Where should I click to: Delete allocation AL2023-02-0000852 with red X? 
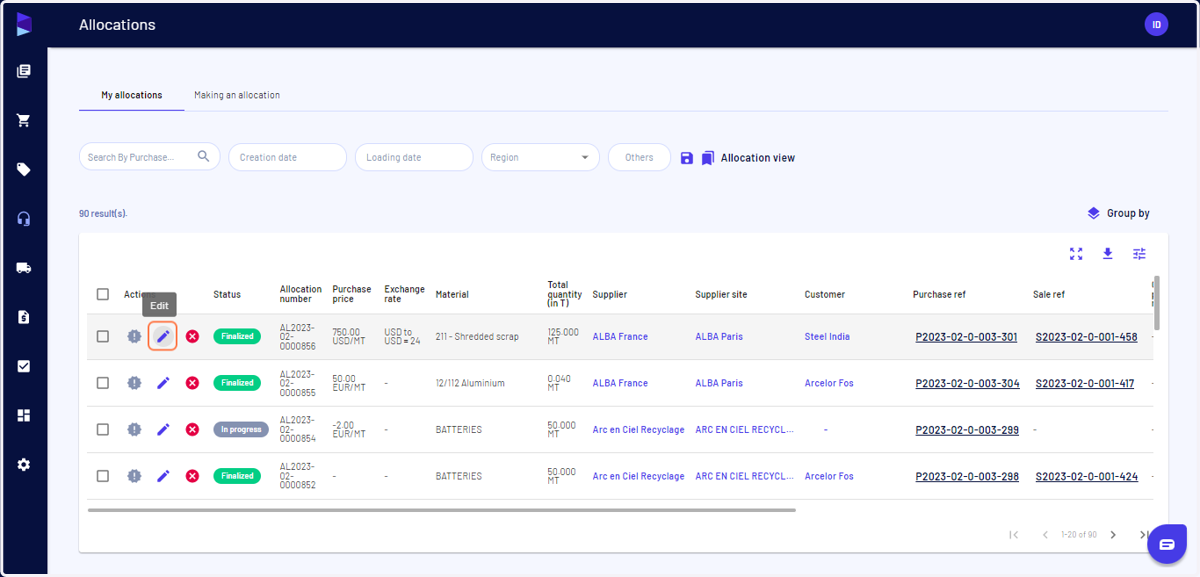[x=192, y=476]
